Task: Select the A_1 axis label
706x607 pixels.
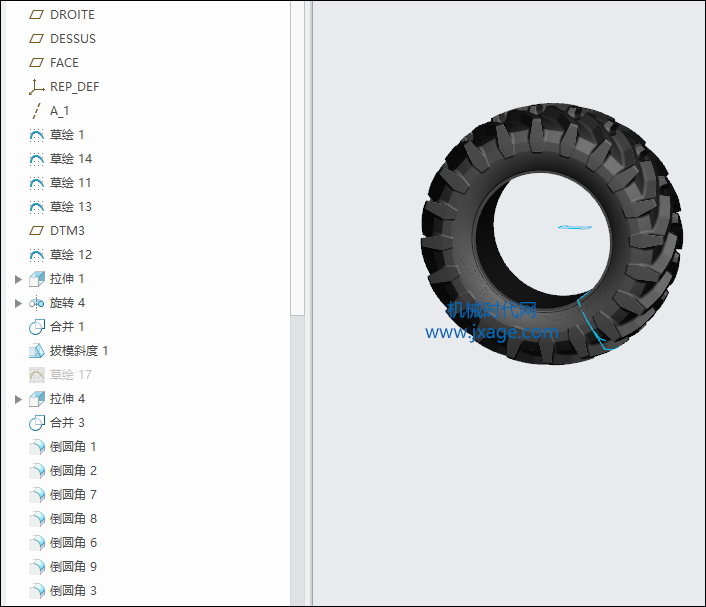Action: tap(59, 111)
